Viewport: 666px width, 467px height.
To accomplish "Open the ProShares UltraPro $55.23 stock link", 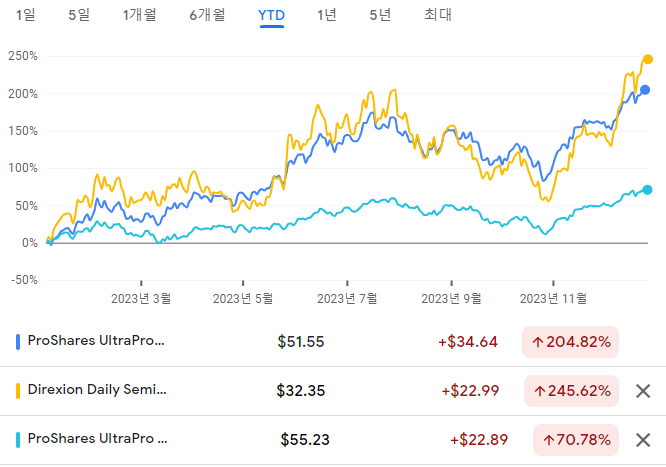I will tap(97, 439).
